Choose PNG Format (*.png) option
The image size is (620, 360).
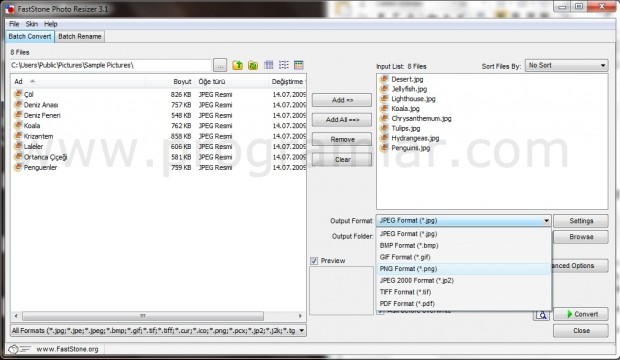[x=463, y=269]
